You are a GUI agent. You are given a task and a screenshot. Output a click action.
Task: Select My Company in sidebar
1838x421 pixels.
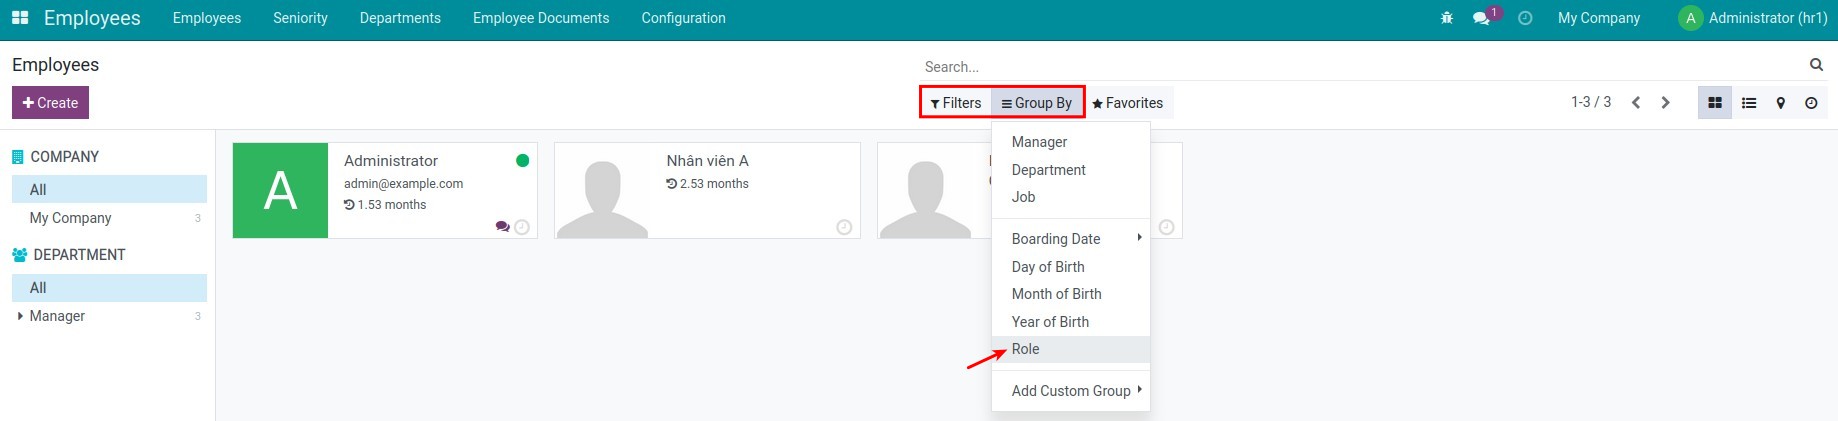tap(70, 218)
